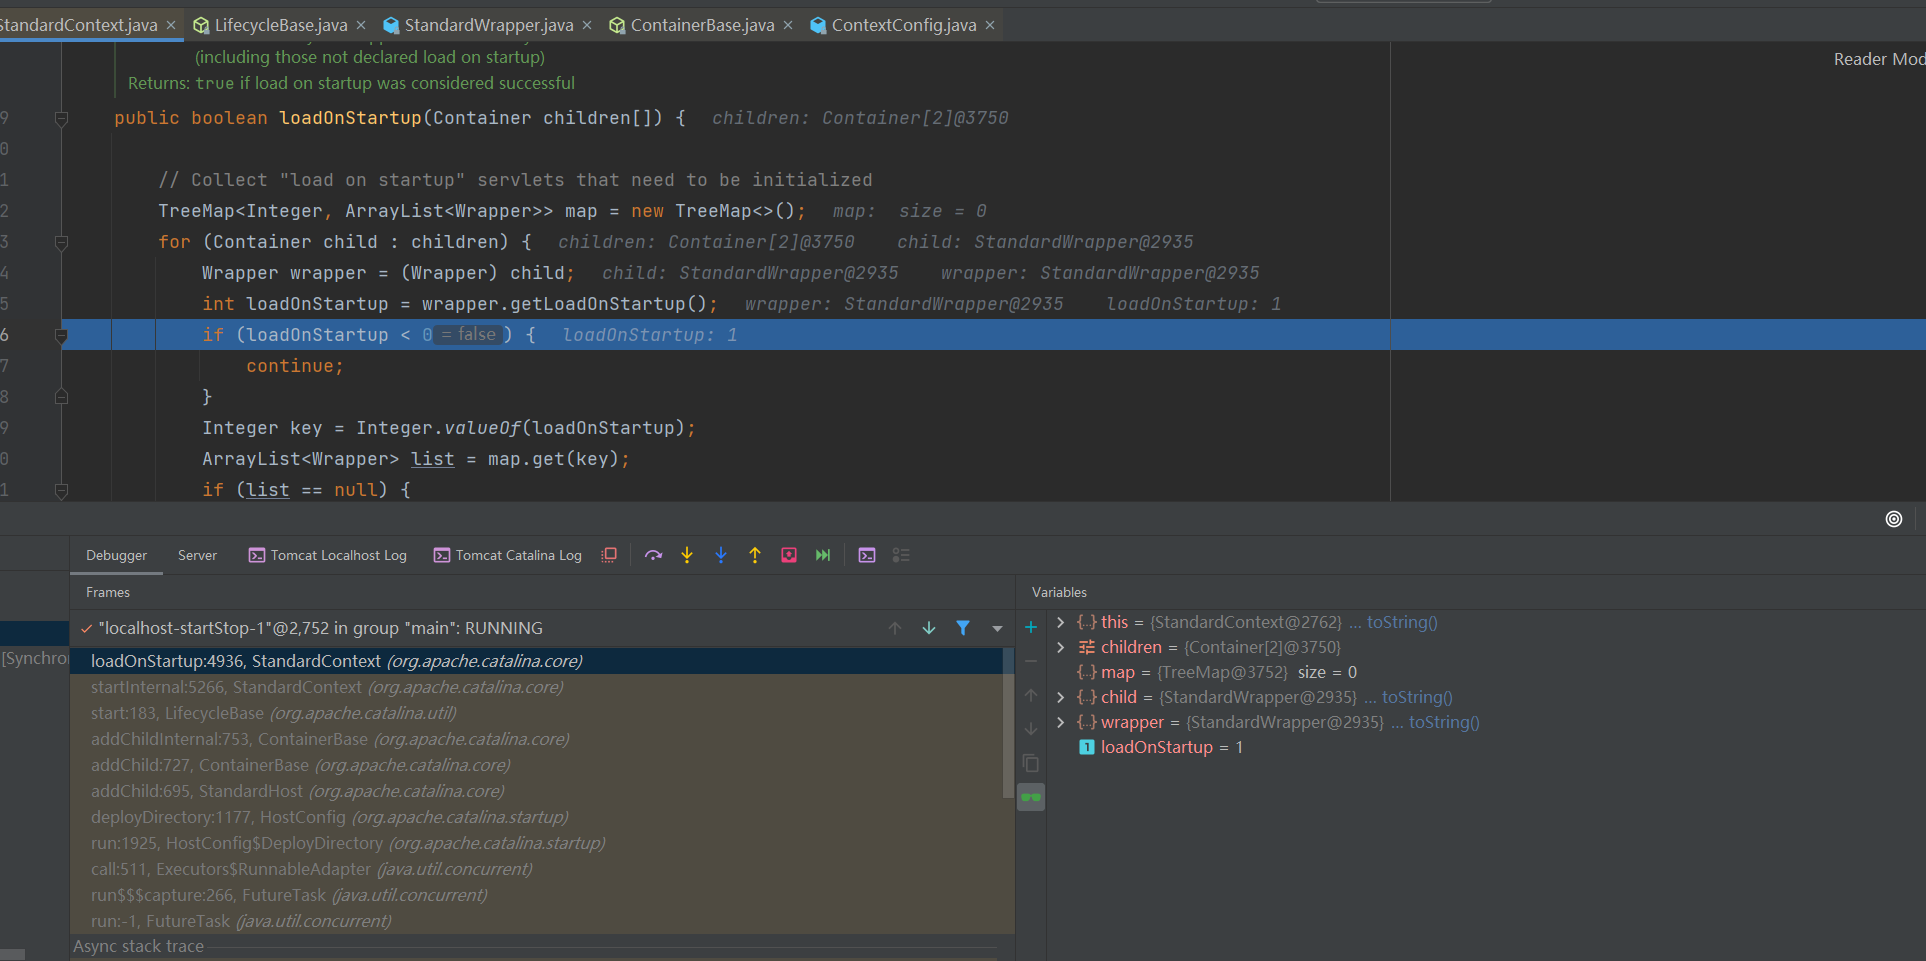Expand the 'this' variable node
Screen dimensions: 1926x961
pos(1060,621)
